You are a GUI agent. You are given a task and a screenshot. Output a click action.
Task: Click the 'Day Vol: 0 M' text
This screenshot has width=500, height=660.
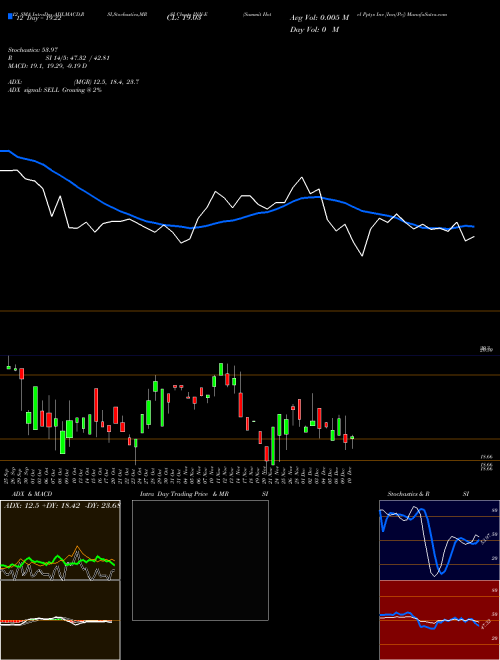(314, 30)
